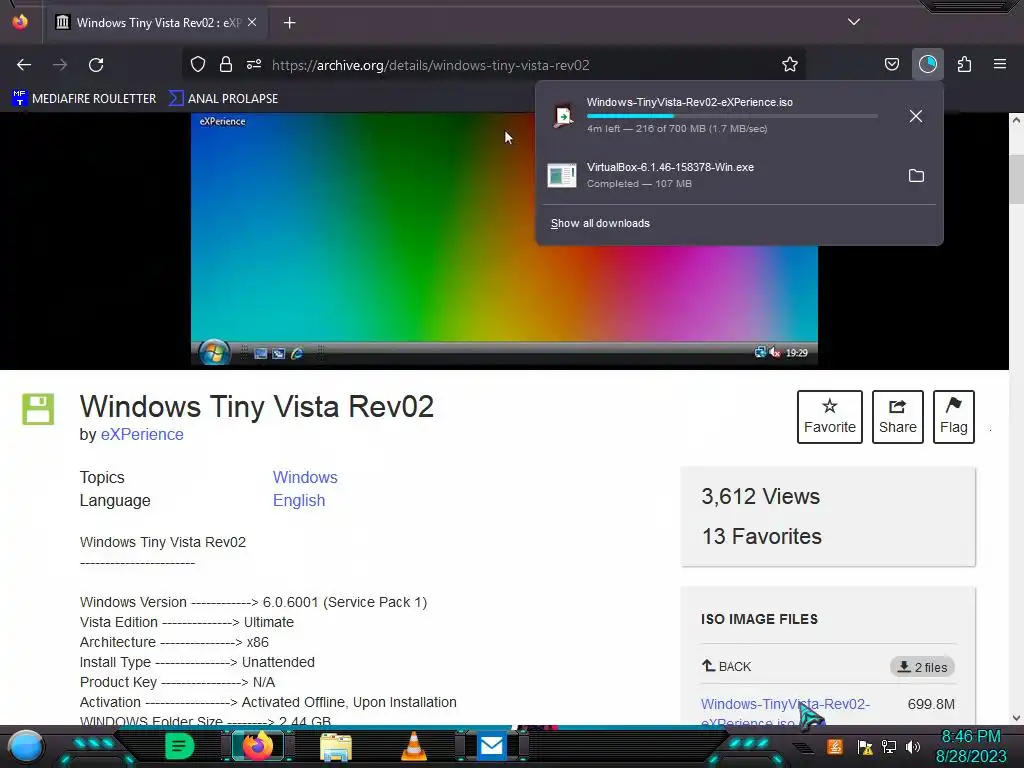
Task: Click the 13 Favorites text
Action: pos(761,536)
